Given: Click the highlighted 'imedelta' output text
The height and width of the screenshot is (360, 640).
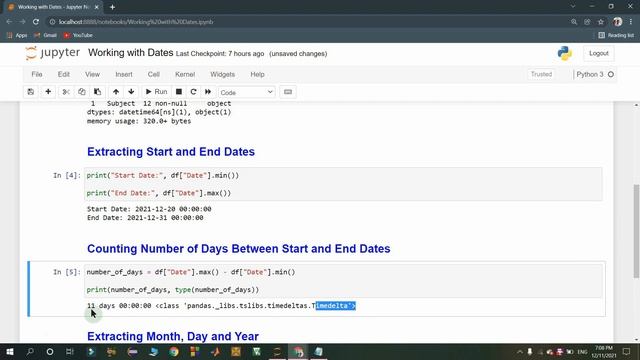Looking at the screenshot, I should point(336,306).
